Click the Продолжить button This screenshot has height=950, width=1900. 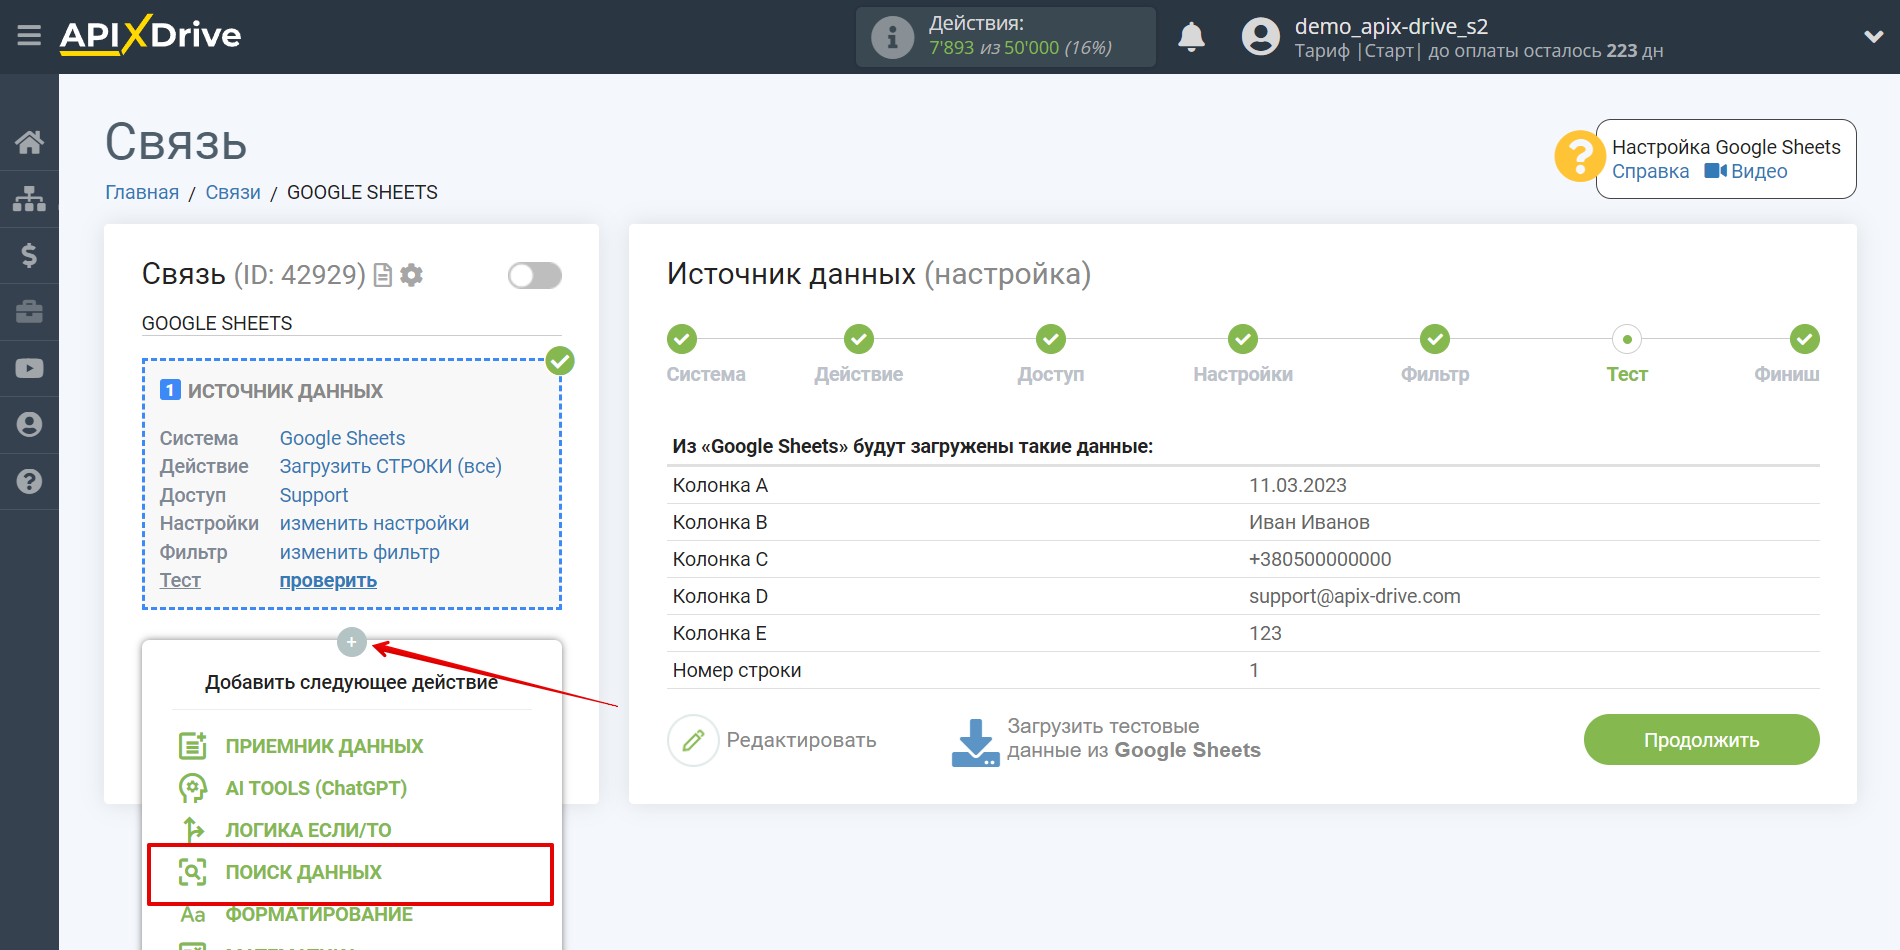point(1701,740)
